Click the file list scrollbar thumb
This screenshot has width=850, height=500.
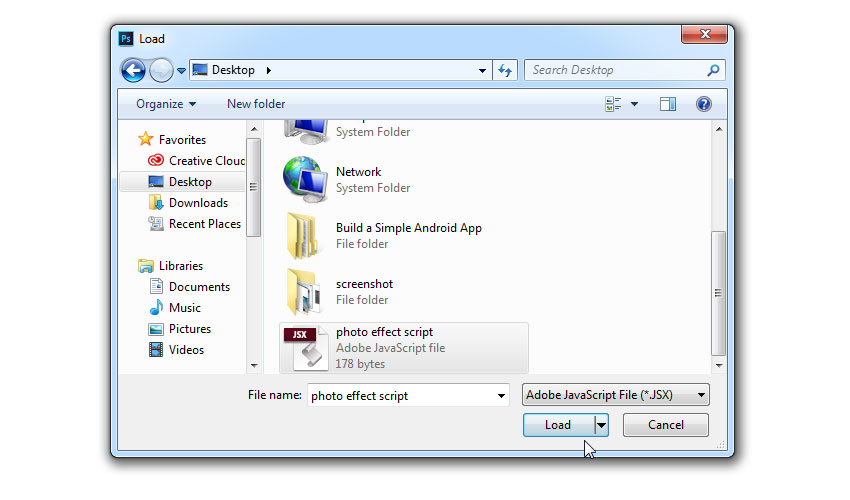(x=718, y=293)
